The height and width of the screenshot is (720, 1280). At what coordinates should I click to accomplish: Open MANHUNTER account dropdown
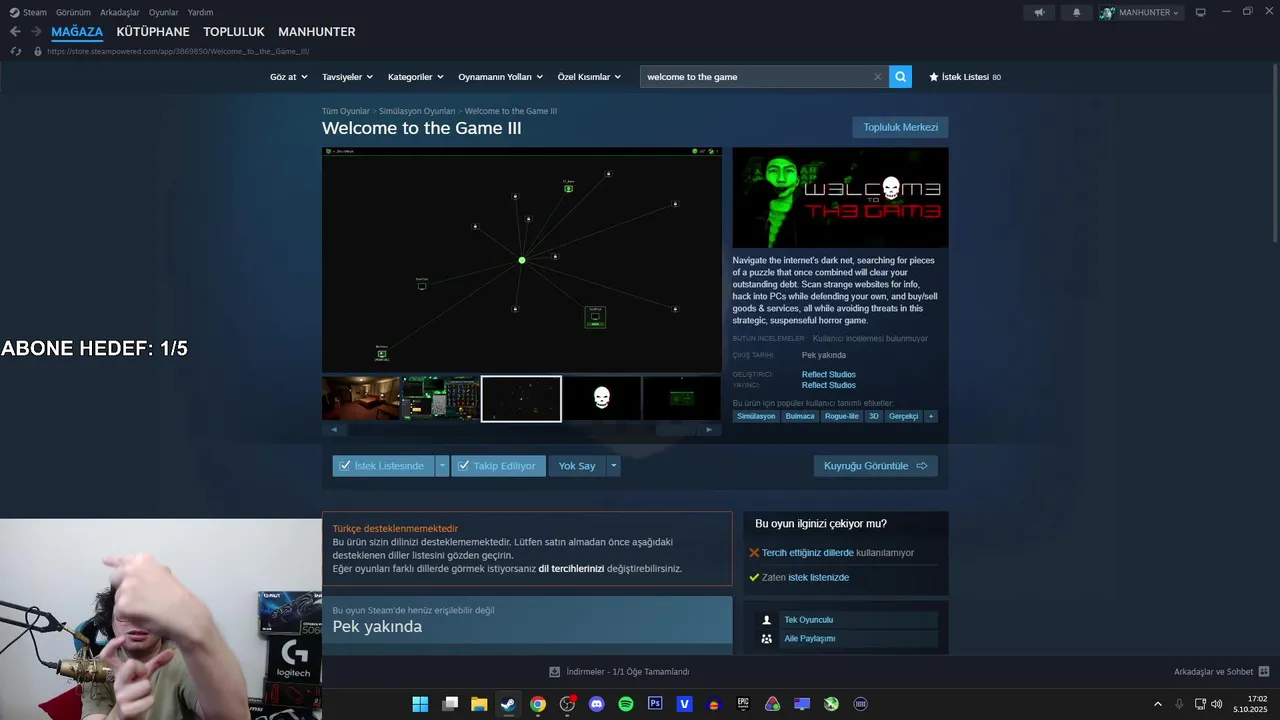click(1141, 12)
